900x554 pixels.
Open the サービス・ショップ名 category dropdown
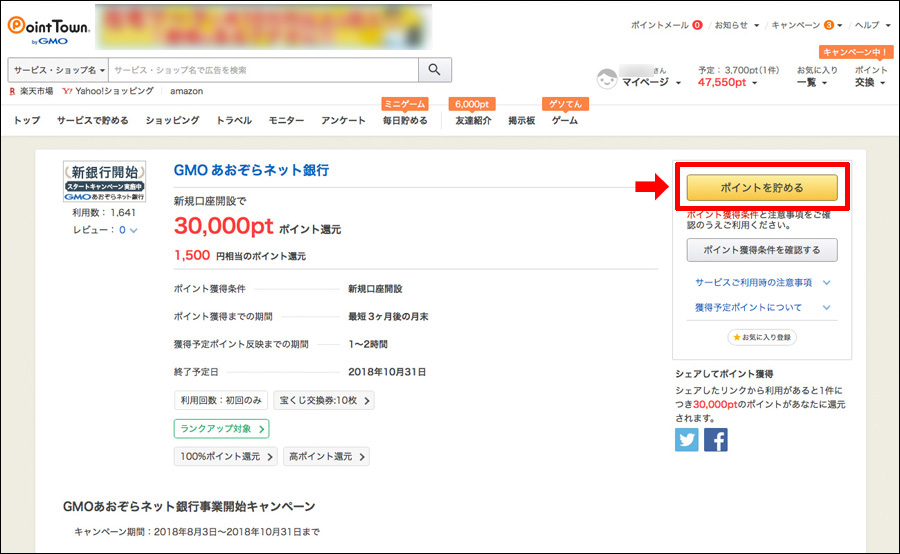(x=58, y=70)
